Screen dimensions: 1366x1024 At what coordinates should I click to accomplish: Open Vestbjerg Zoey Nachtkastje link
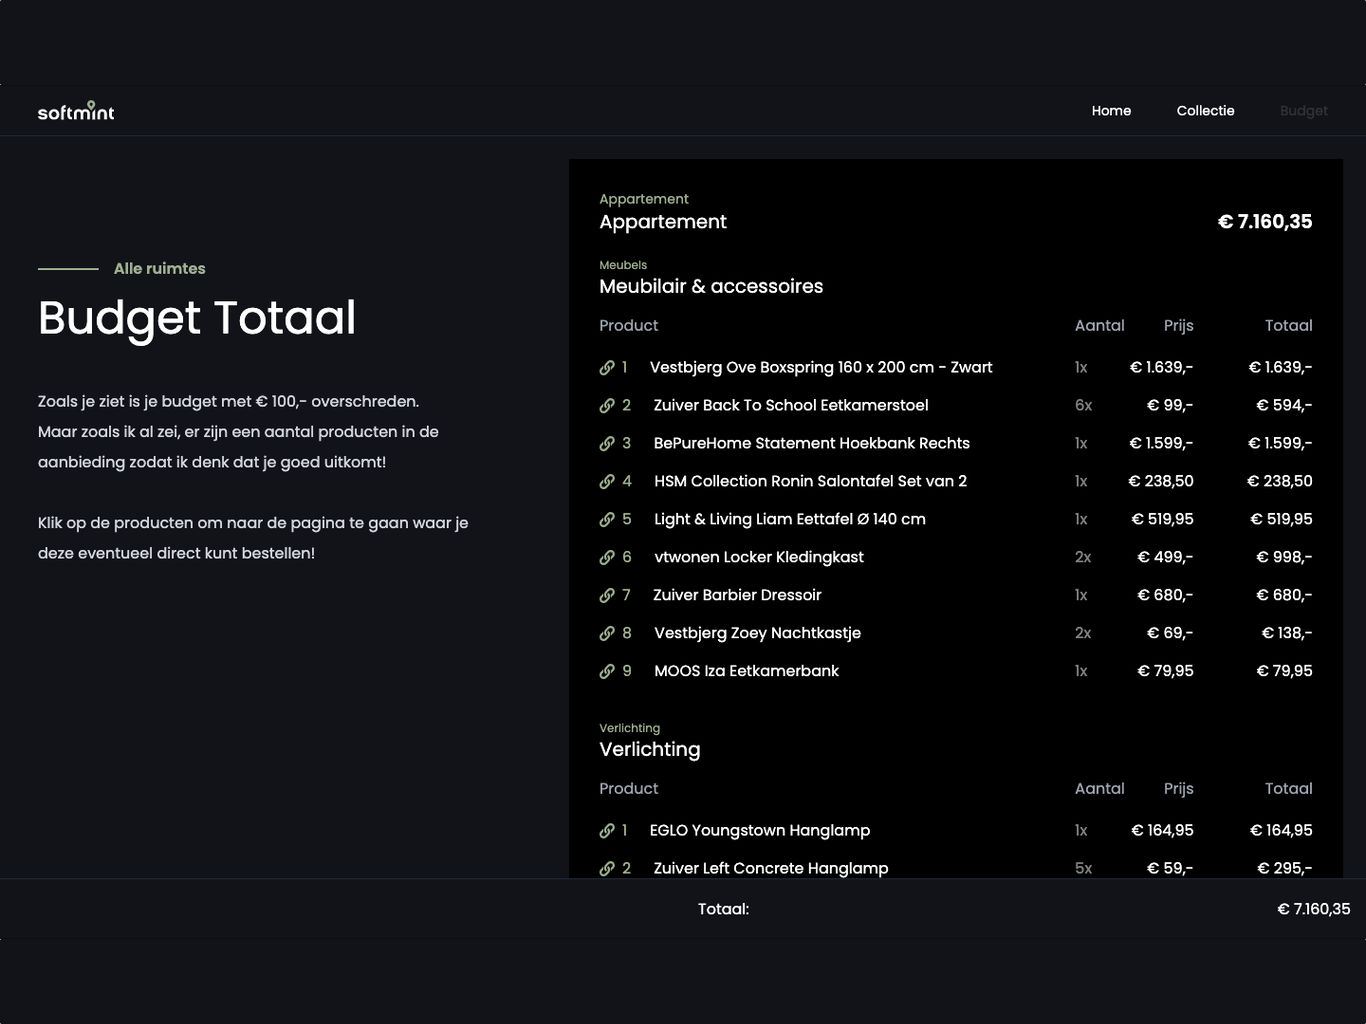[x=757, y=633]
